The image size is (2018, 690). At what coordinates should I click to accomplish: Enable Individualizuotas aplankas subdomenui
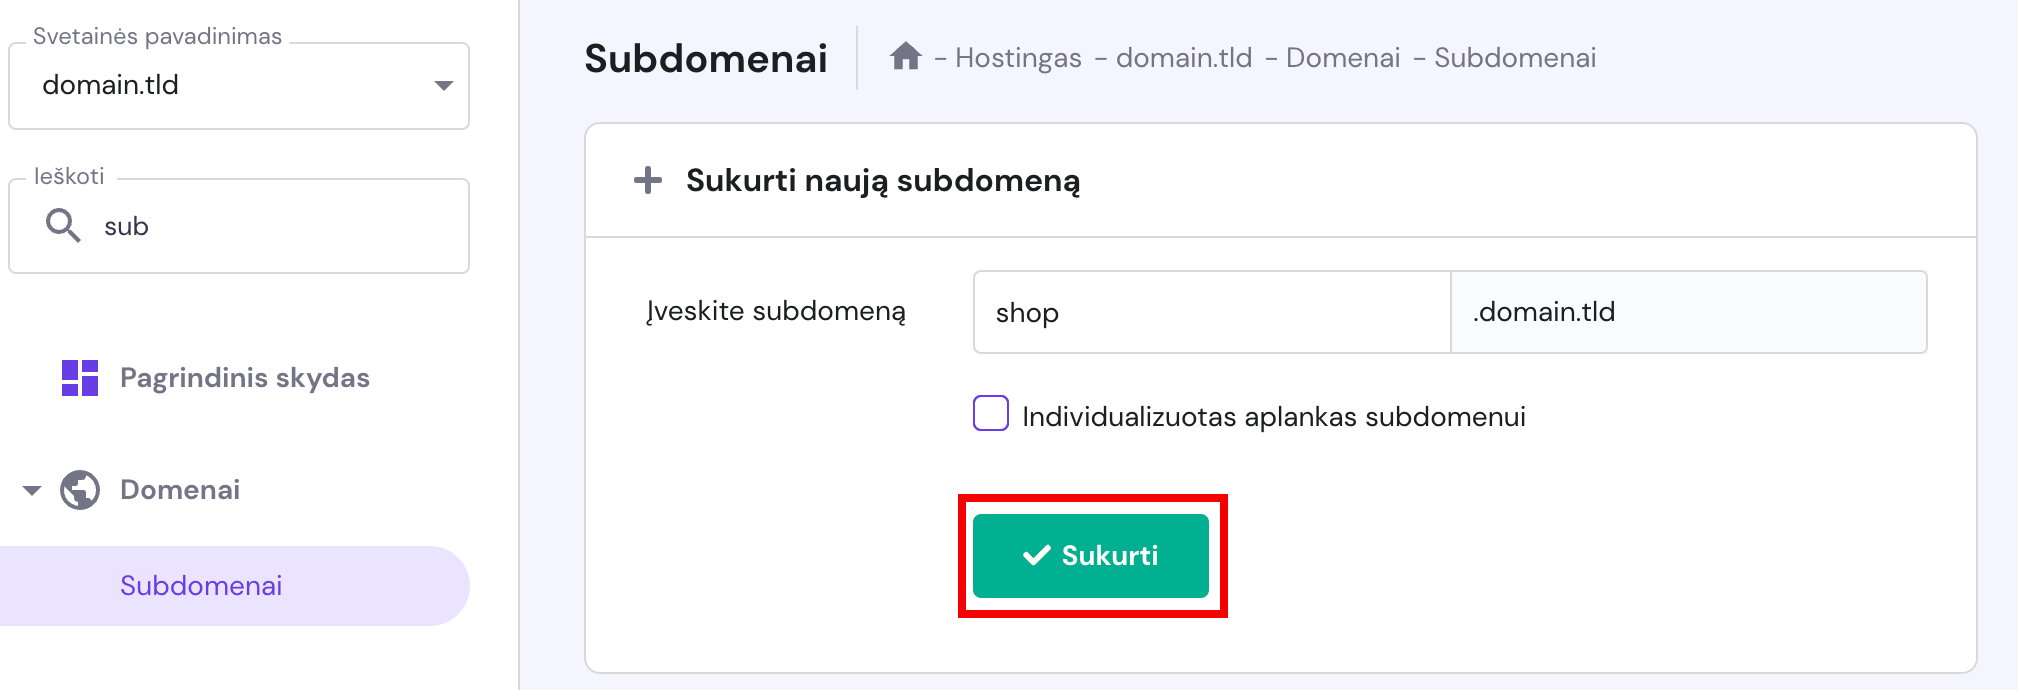[x=991, y=410]
